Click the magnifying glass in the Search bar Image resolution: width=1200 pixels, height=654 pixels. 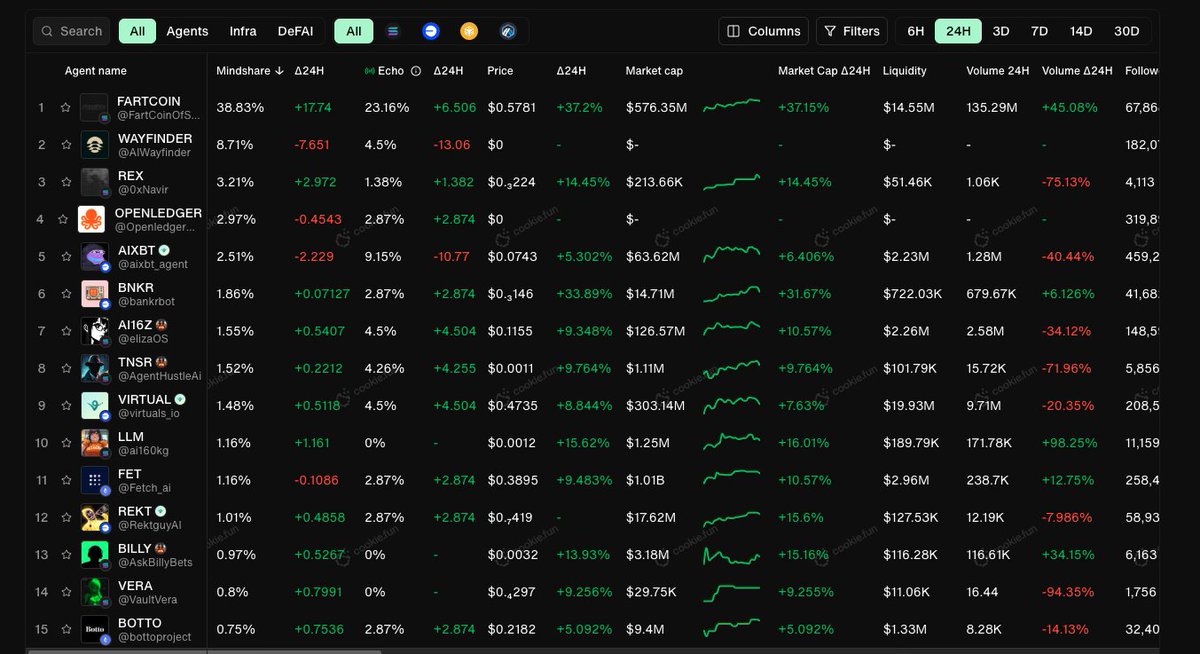click(45, 31)
